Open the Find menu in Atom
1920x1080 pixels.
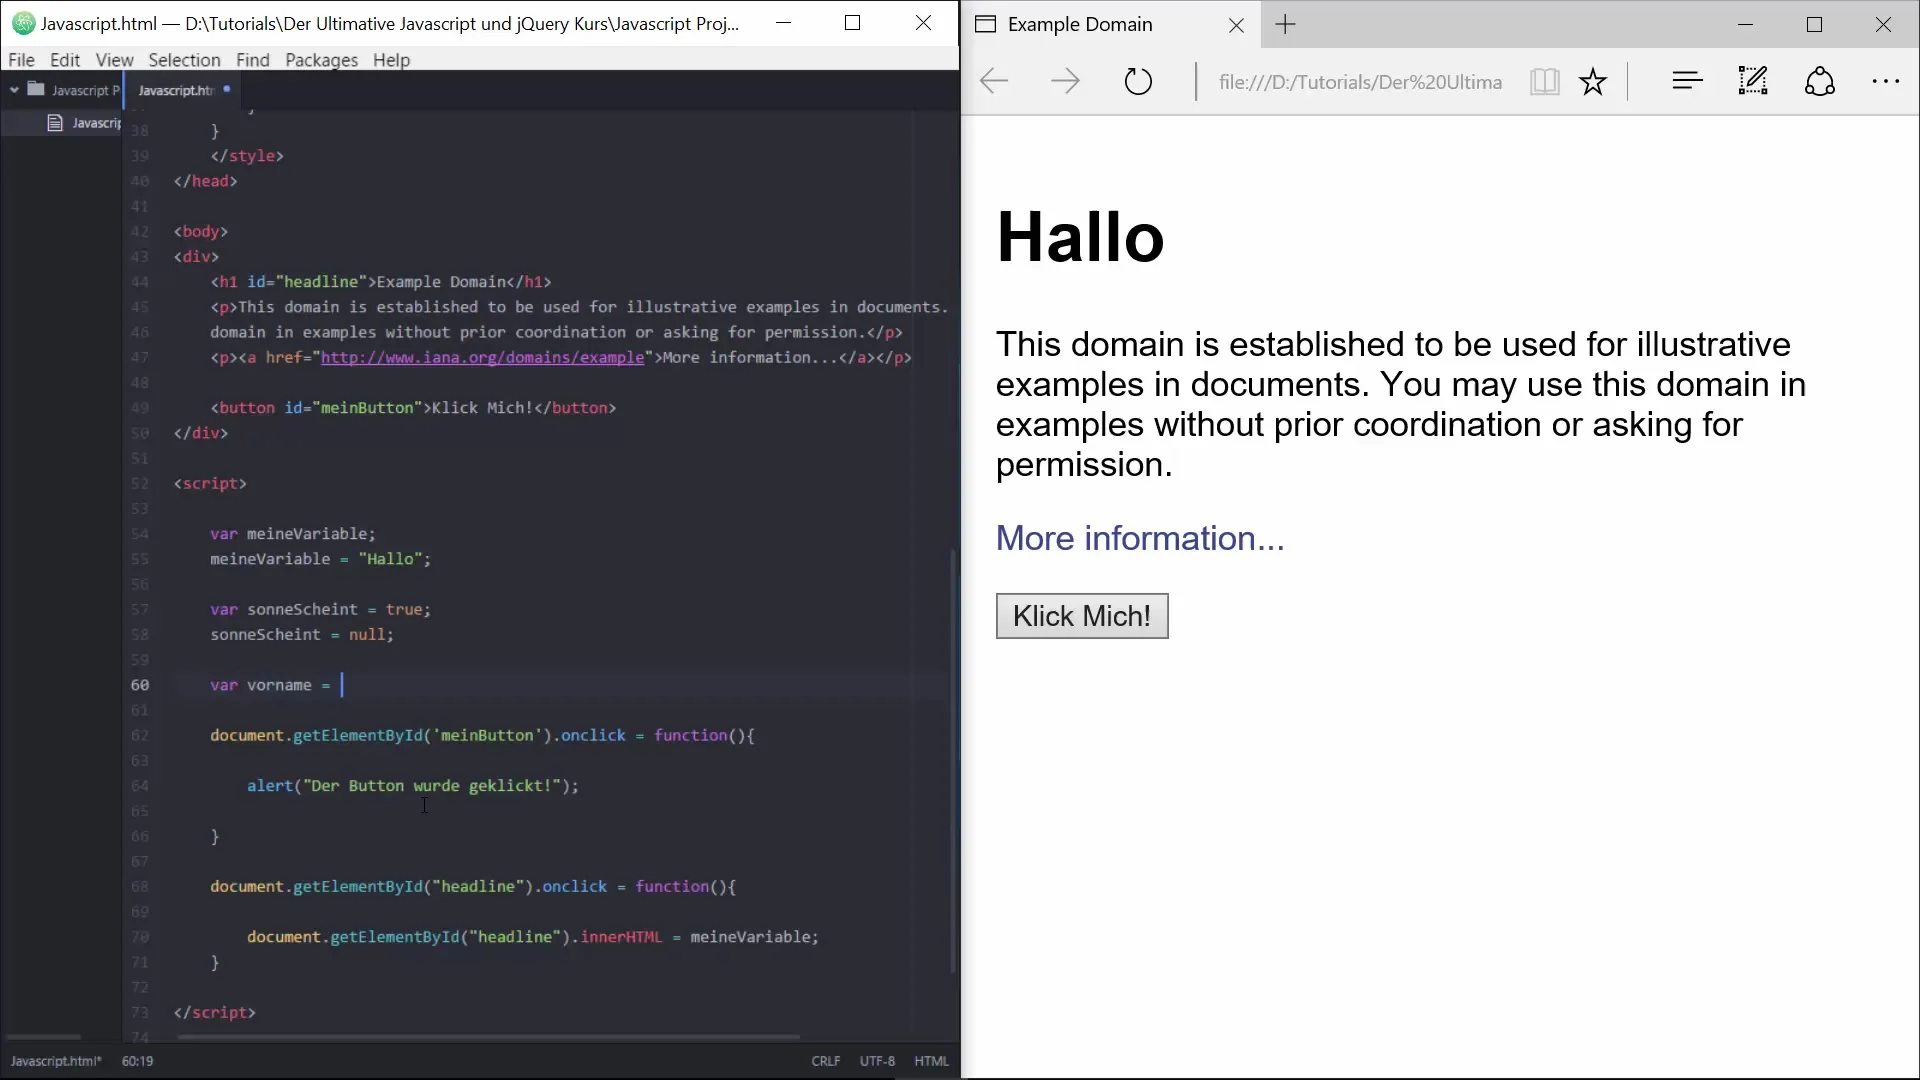(x=253, y=60)
